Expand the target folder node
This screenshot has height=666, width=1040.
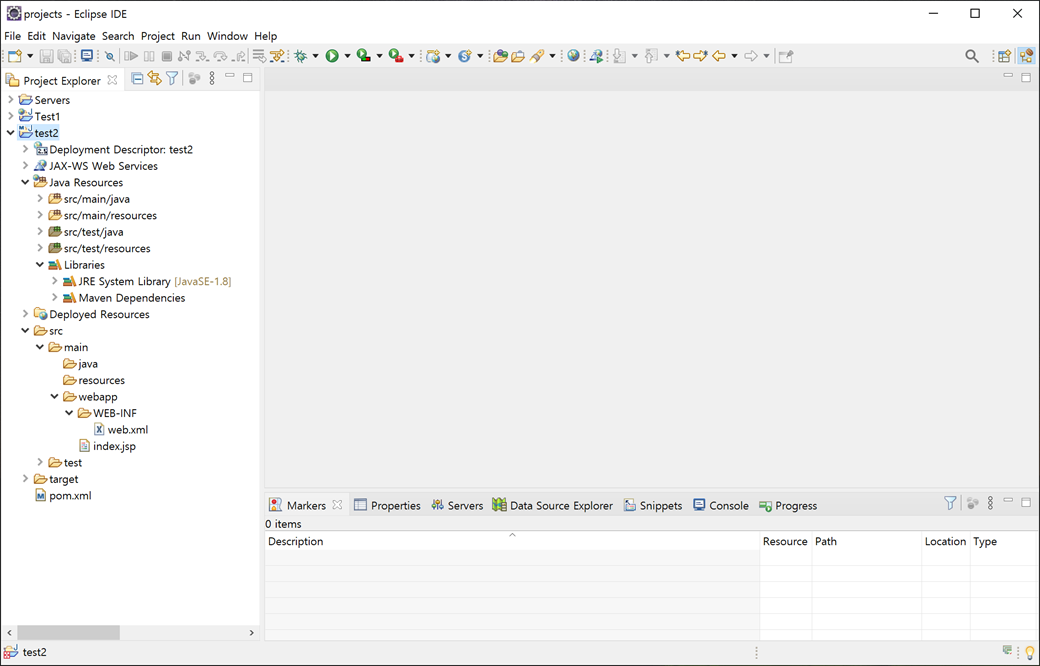tap(25, 479)
